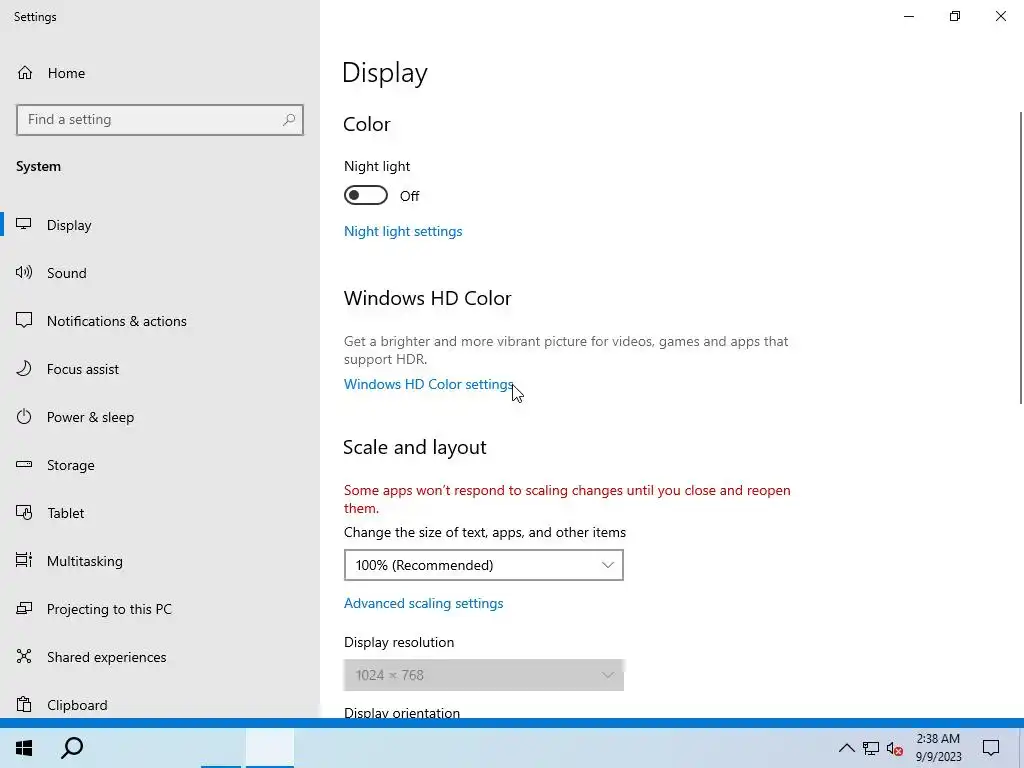Click the Display page heading
Screen dimensions: 1024x768
coord(385,73)
